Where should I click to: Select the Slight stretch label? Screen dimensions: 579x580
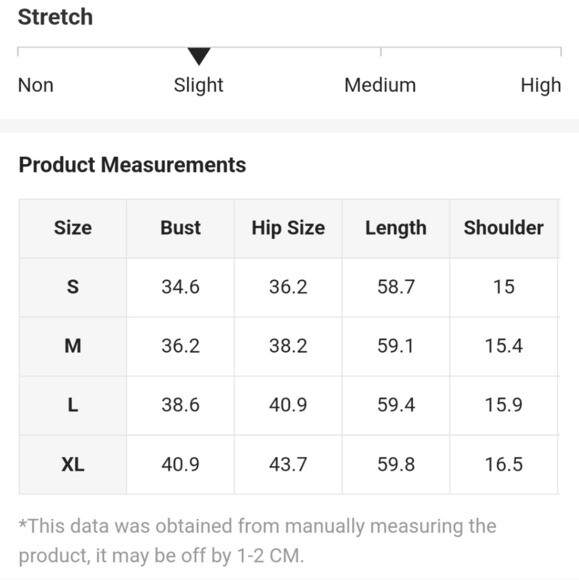pos(199,85)
